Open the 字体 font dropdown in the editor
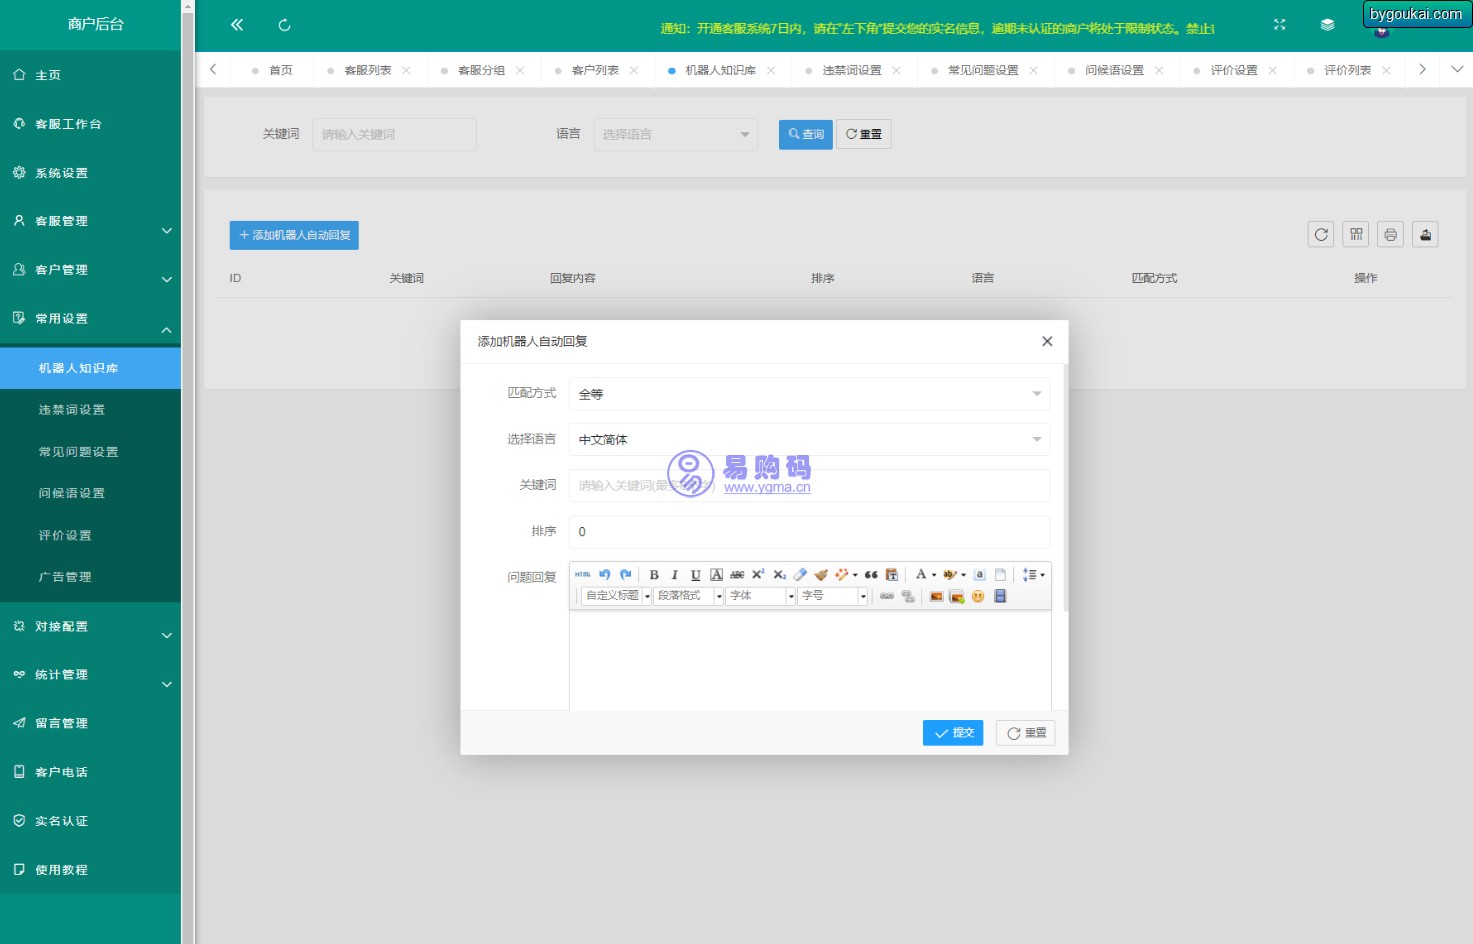The width and height of the screenshot is (1473, 944). (x=761, y=596)
